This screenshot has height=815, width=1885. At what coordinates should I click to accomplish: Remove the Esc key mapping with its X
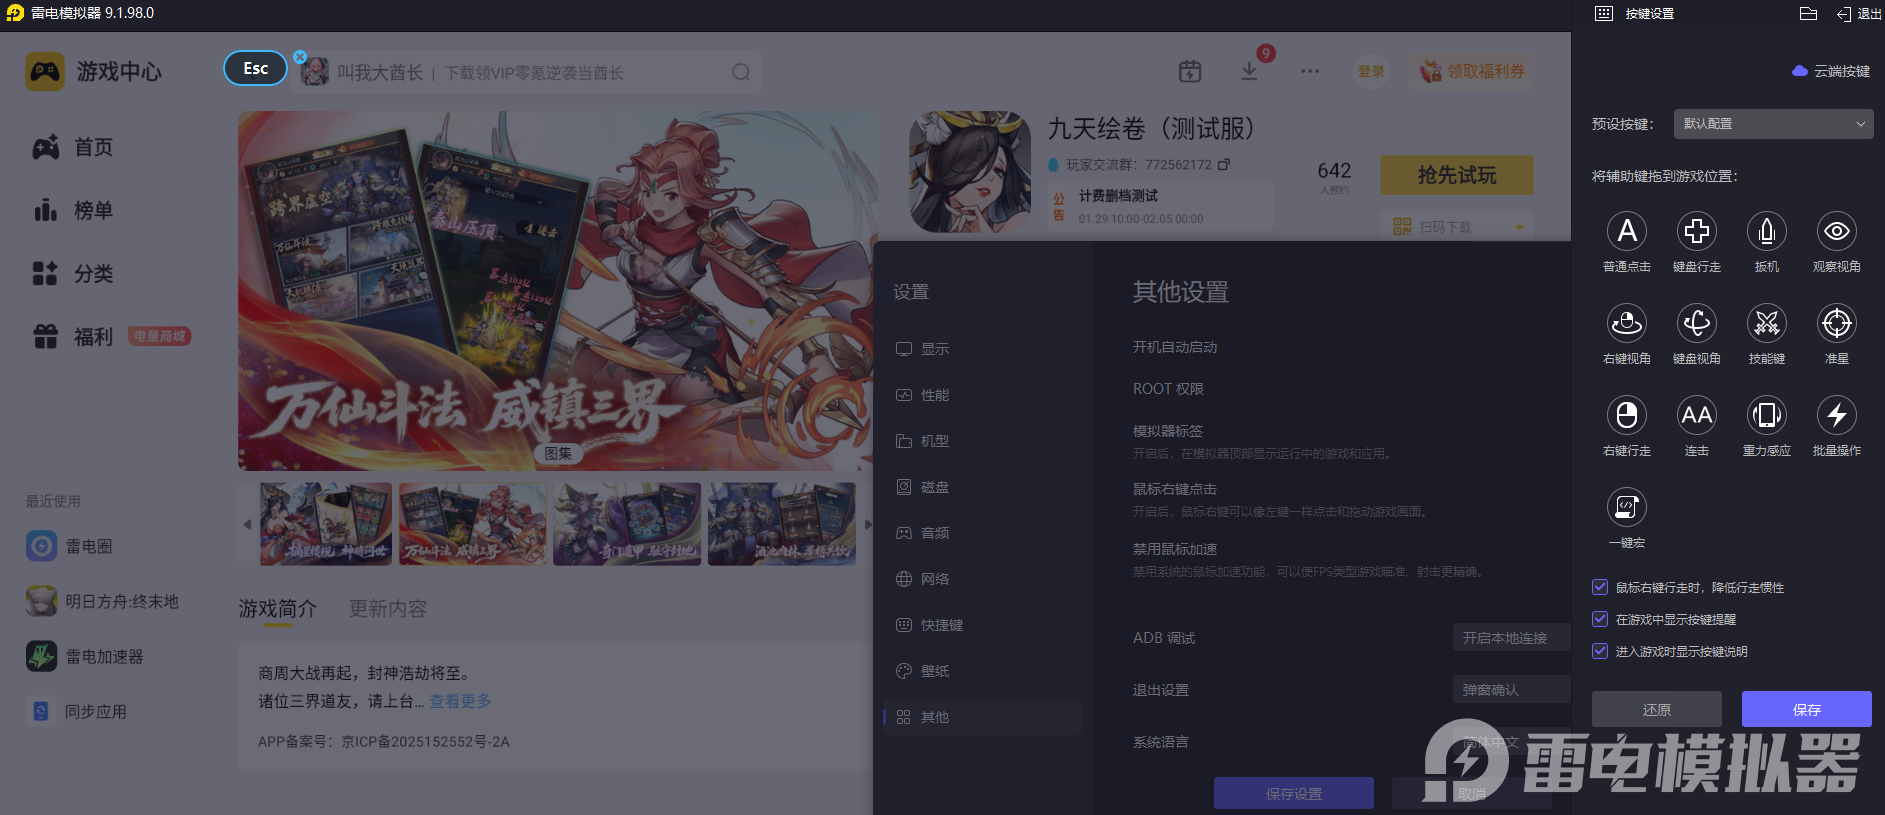(x=300, y=57)
